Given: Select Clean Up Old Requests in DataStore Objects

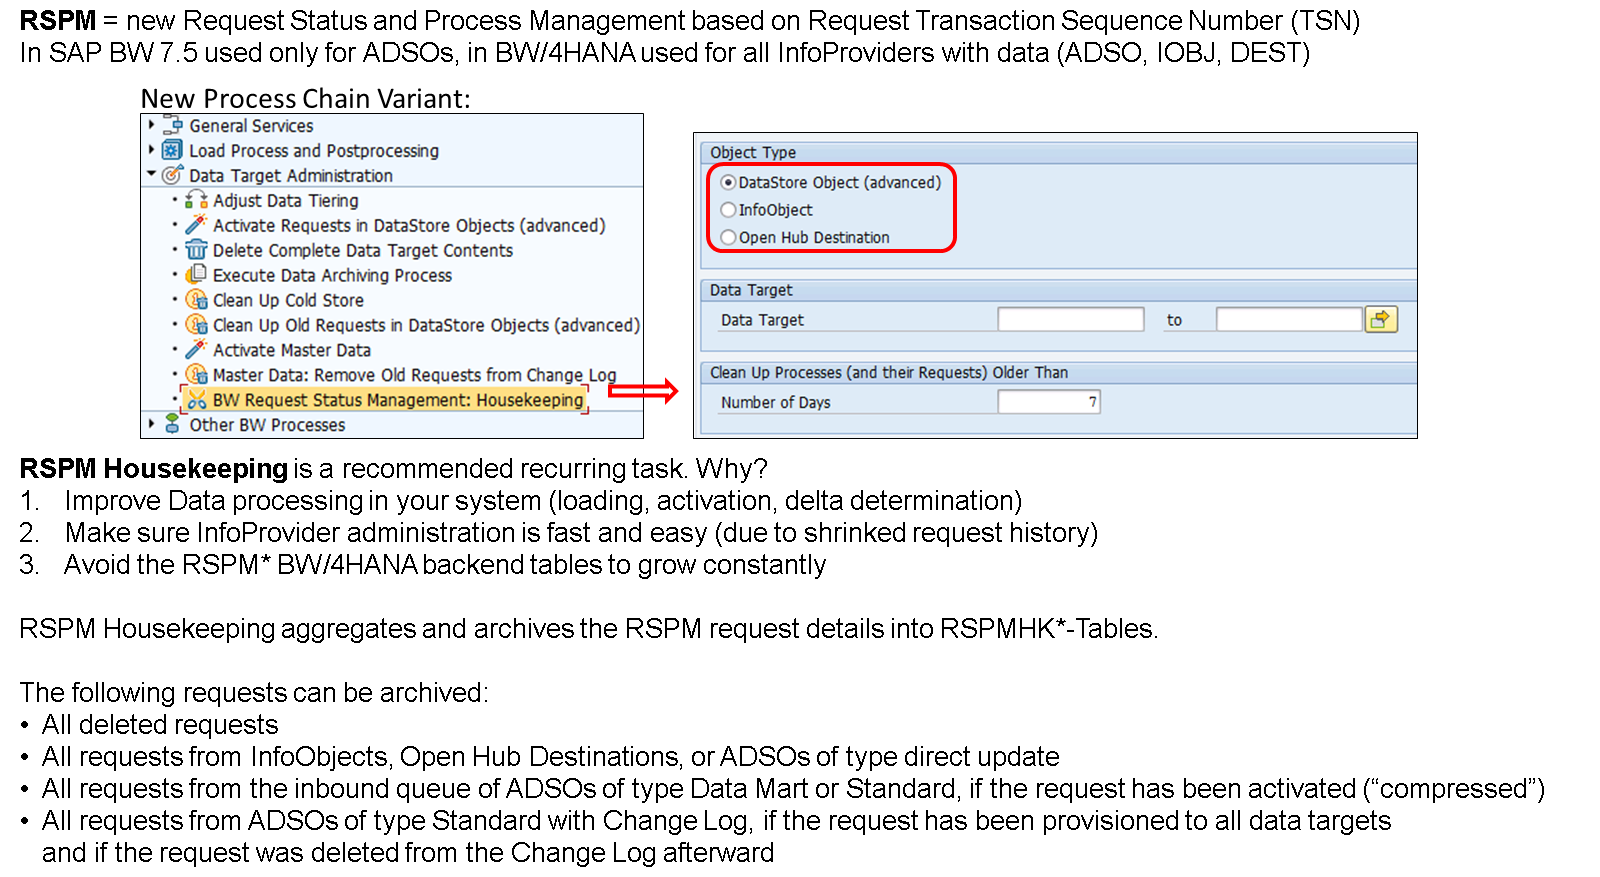Looking at the screenshot, I should [426, 325].
